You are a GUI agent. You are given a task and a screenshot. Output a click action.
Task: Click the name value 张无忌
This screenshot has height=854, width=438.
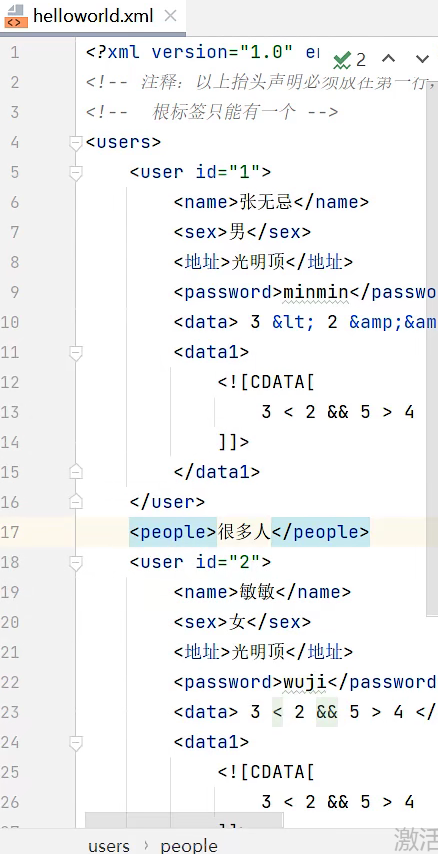coord(266,203)
